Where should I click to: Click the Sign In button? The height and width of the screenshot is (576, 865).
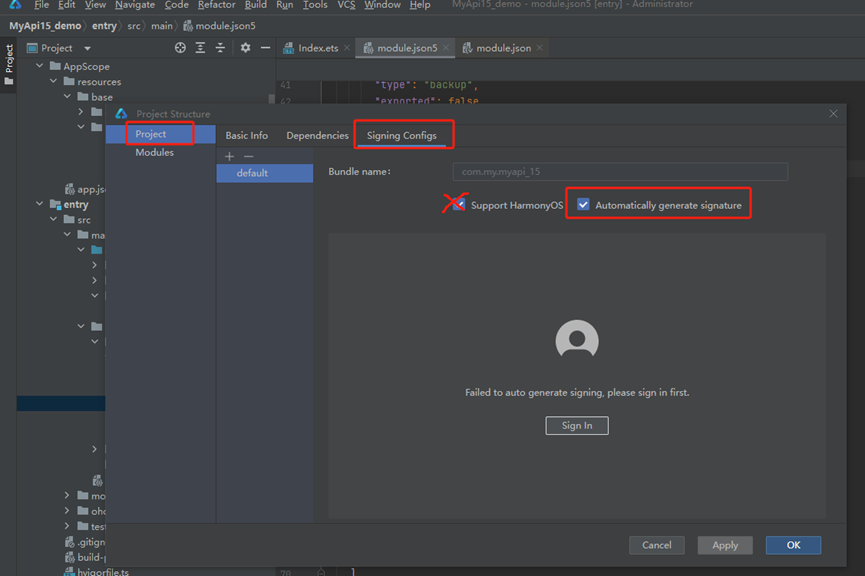[x=577, y=425]
